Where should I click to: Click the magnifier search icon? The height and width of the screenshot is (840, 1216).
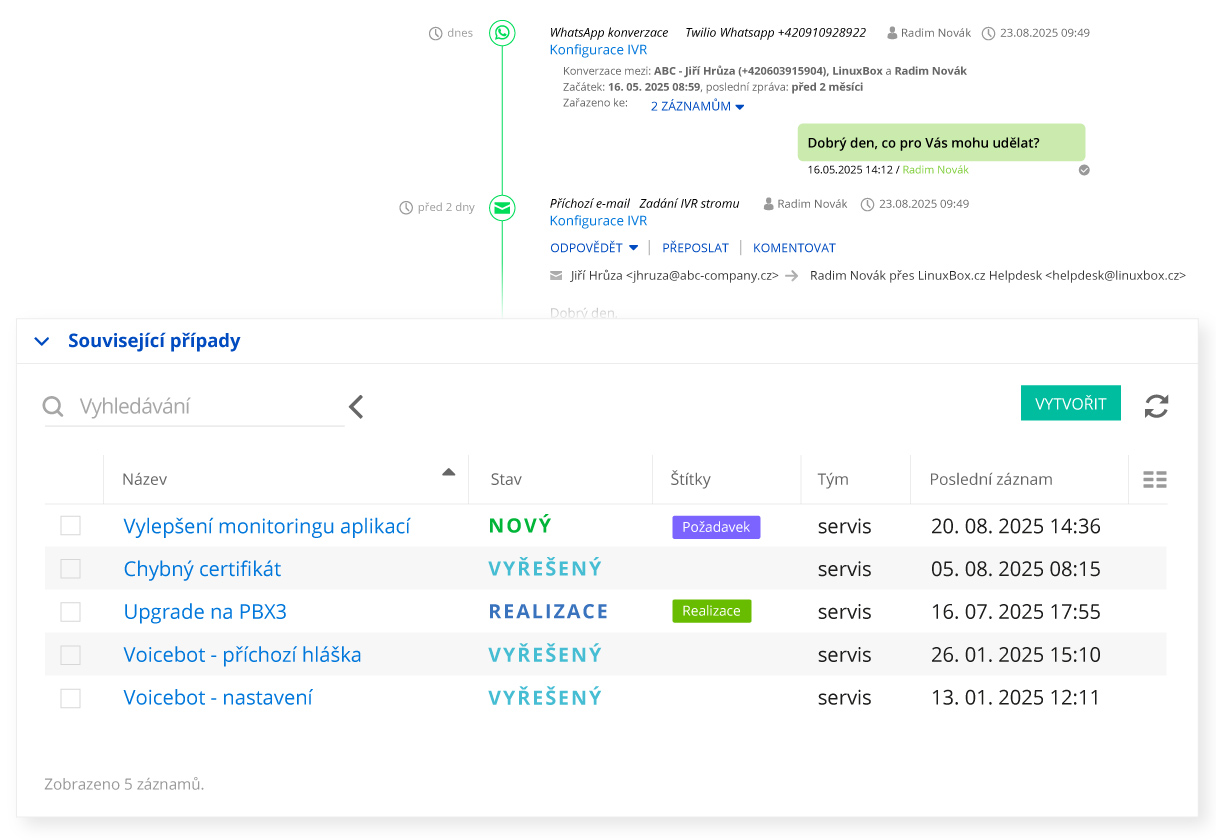click(53, 407)
